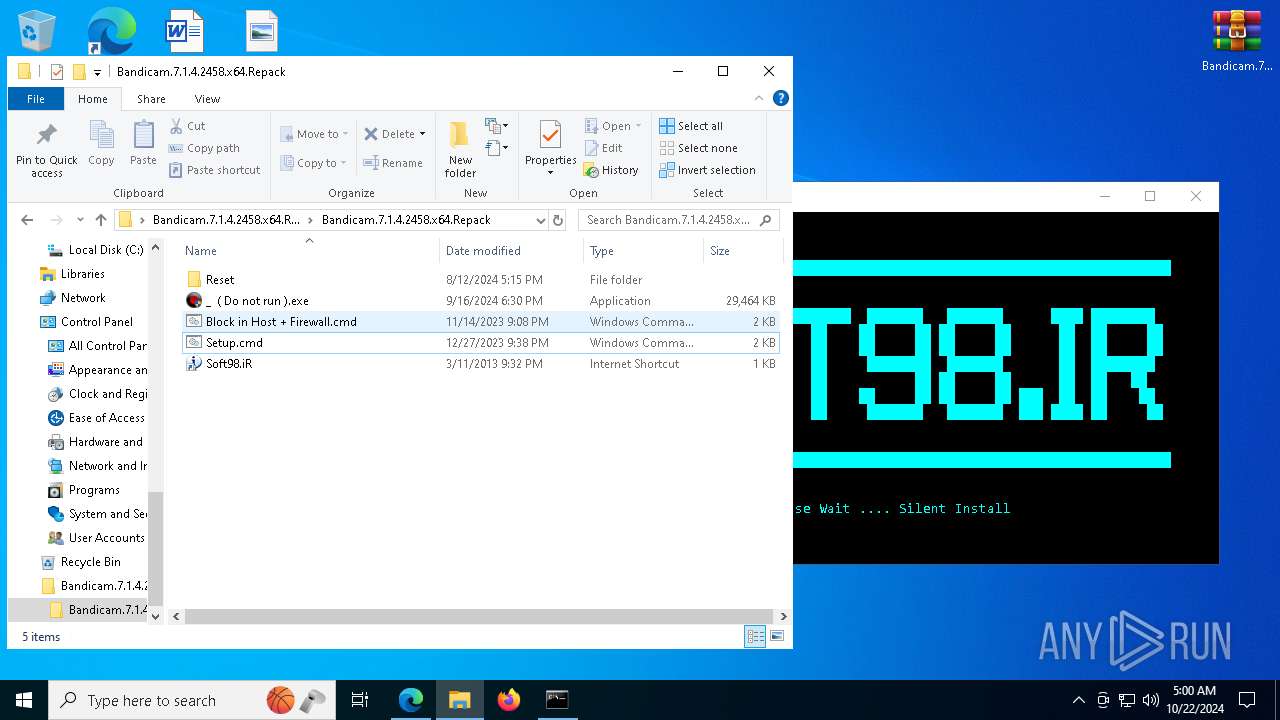Viewport: 1280px width, 720px height.
Task: Open Customize Quick Access Toolbar dropdown
Action: tap(98, 72)
